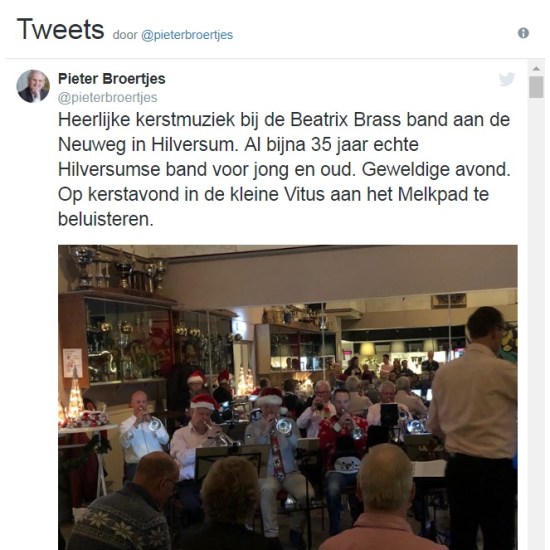The width and height of the screenshot is (550, 550).
Task: Open the Pieter Broertjes author name link
Action: [x=112, y=79]
